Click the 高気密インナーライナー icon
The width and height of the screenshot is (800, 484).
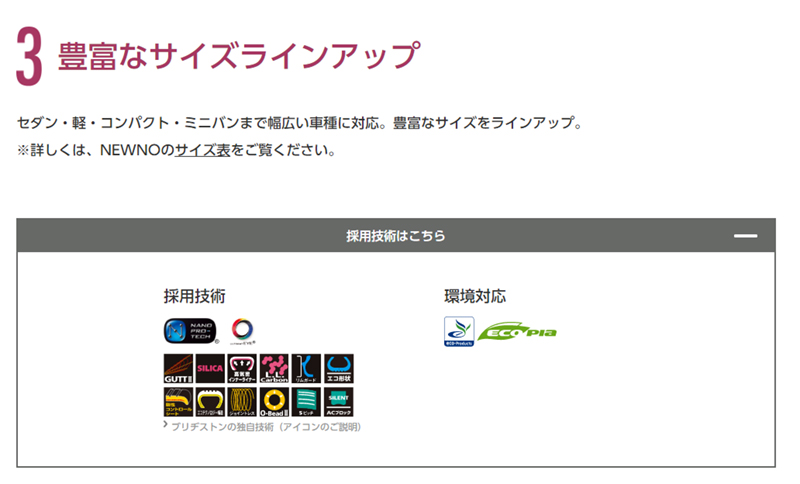[x=242, y=369]
